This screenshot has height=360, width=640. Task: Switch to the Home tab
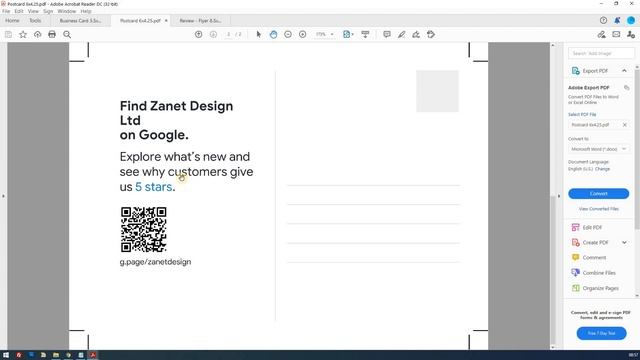[12, 20]
